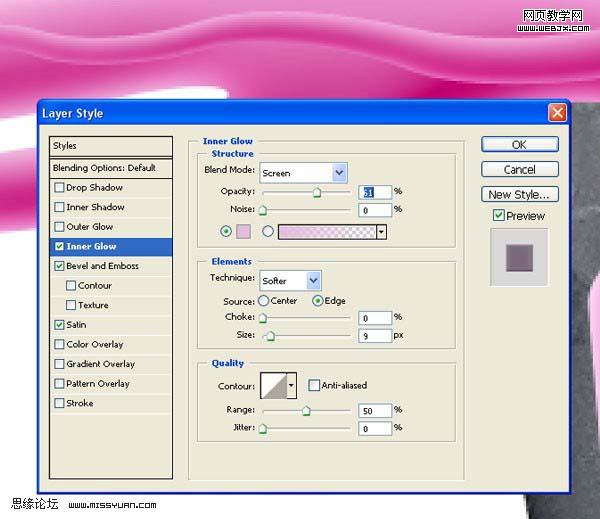600x519 pixels.
Task: Click the Opacity slider handle
Action: point(317,192)
